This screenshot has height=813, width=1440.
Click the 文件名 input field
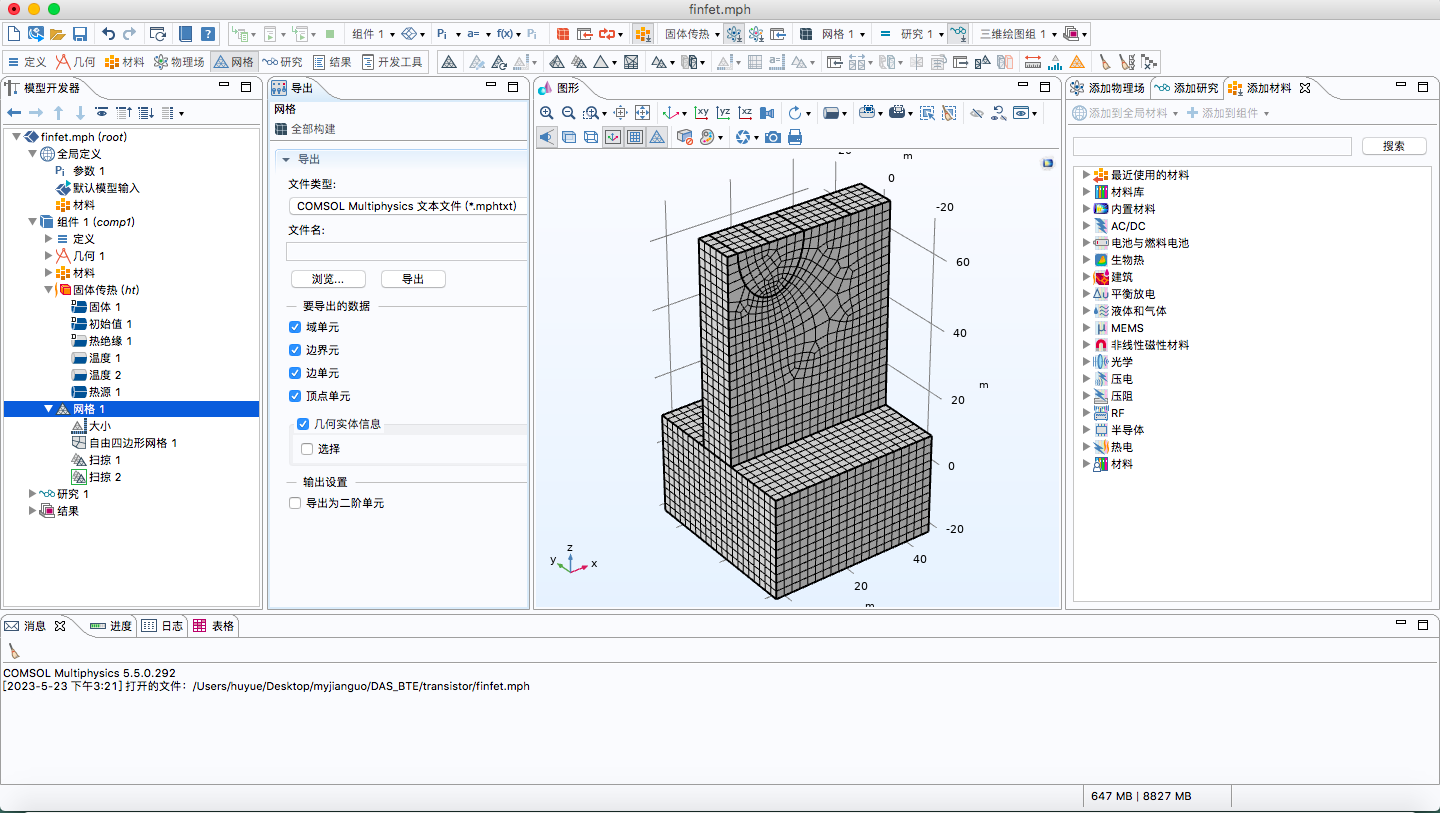point(407,251)
